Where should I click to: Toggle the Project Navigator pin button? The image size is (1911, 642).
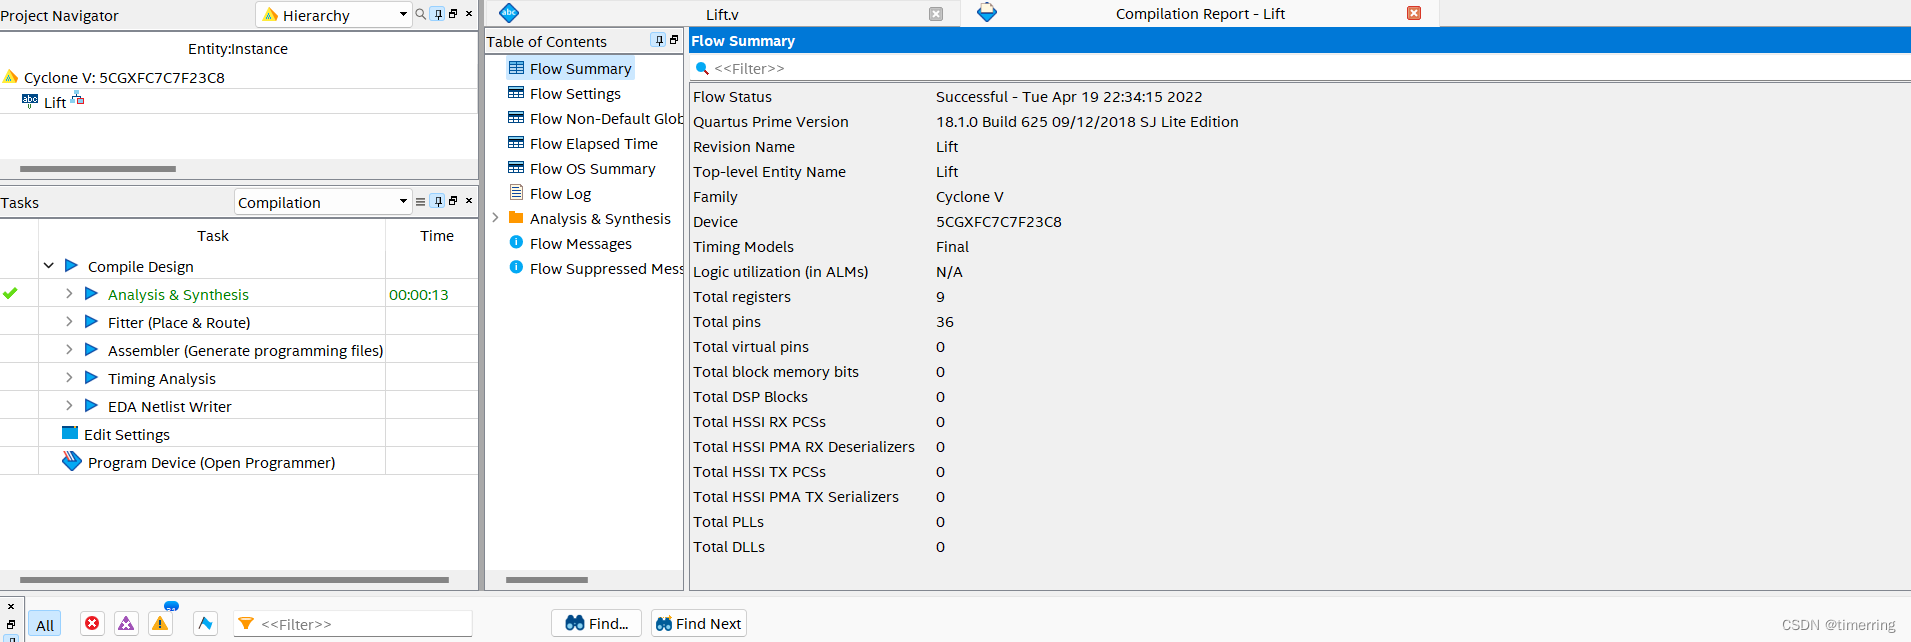coord(438,14)
